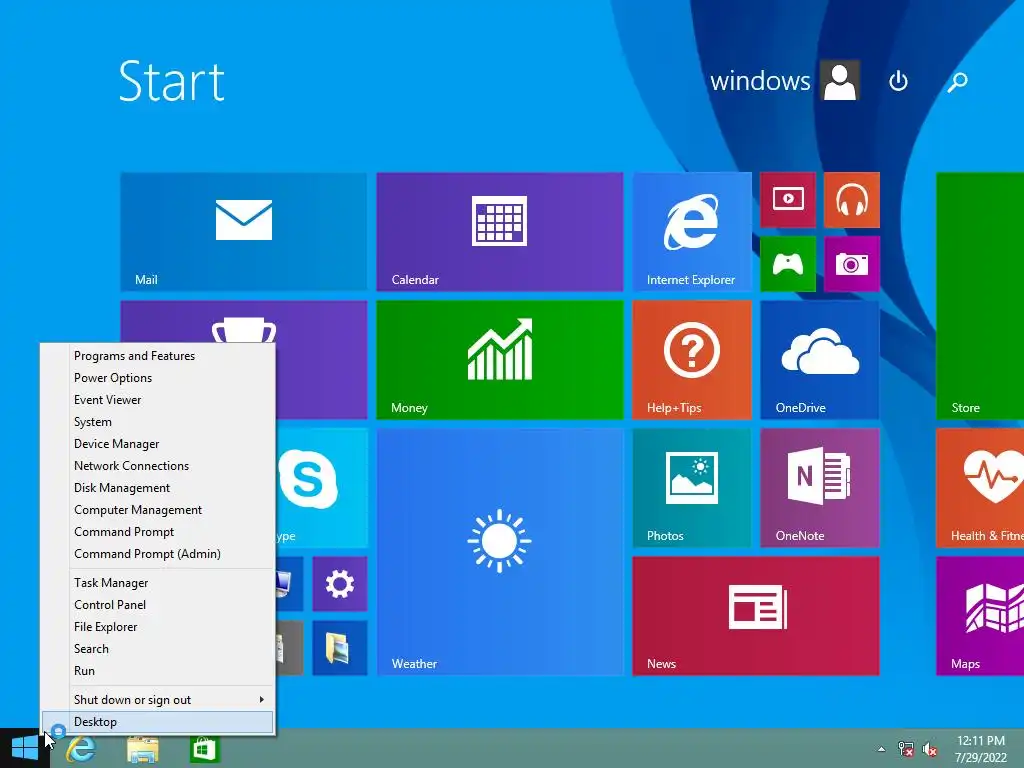Viewport: 1024px width, 768px height.
Task: Open the OneDrive tile
Action: click(820, 360)
